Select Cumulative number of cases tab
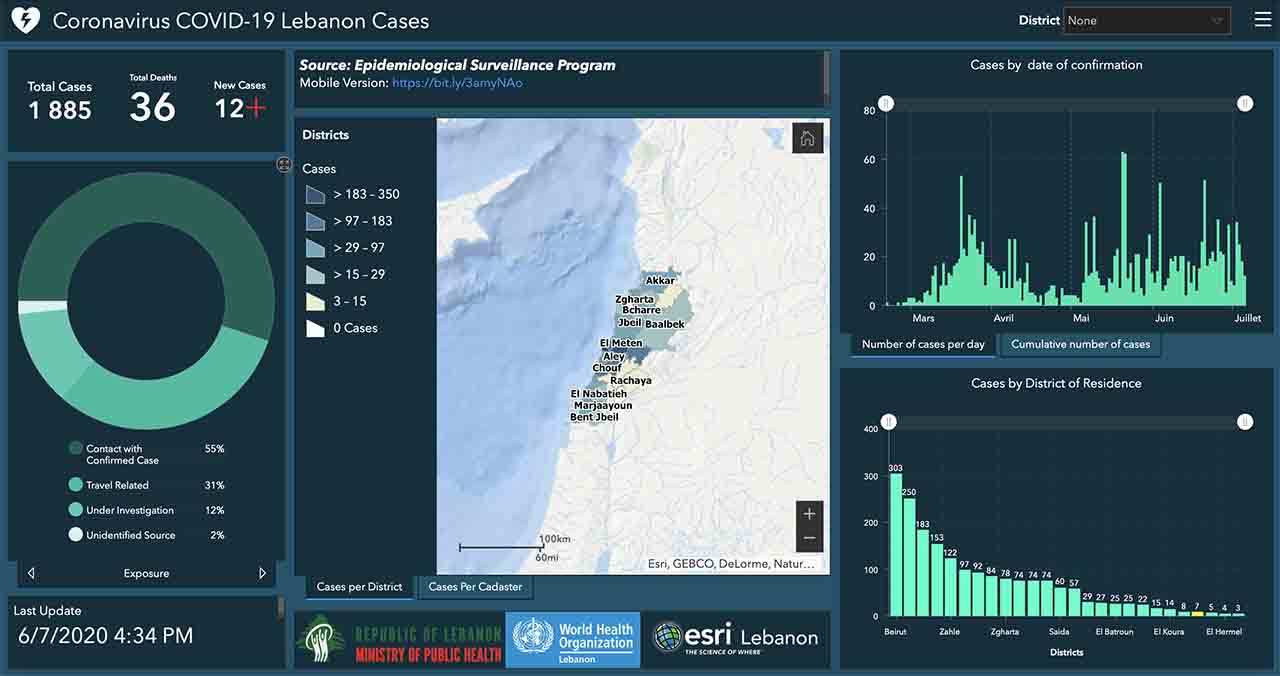 tap(1080, 344)
